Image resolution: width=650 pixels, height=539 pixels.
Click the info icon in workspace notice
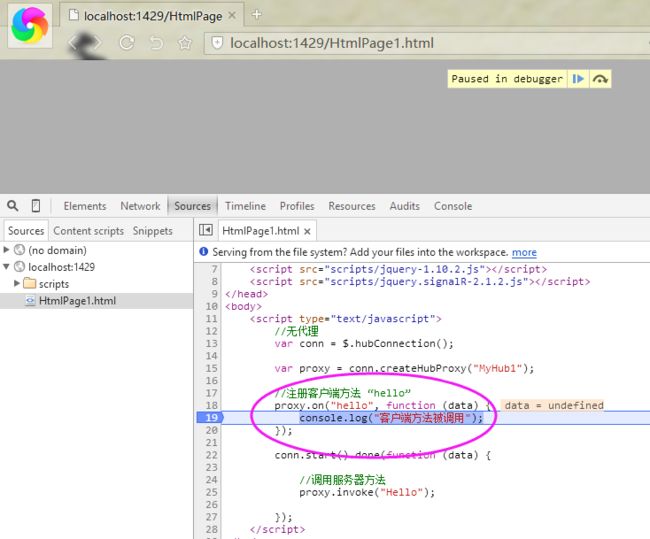tap(204, 252)
